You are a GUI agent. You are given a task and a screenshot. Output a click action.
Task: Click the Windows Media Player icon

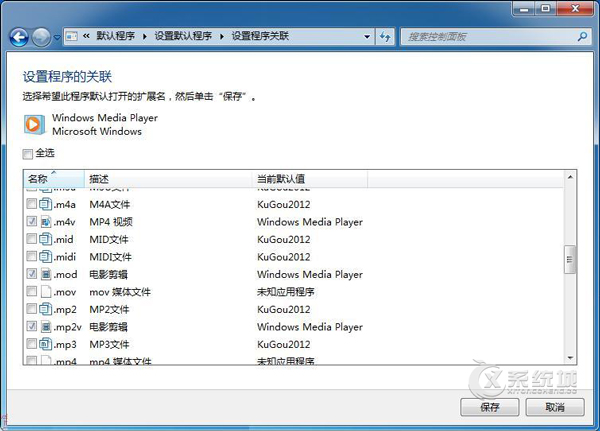click(x=33, y=124)
